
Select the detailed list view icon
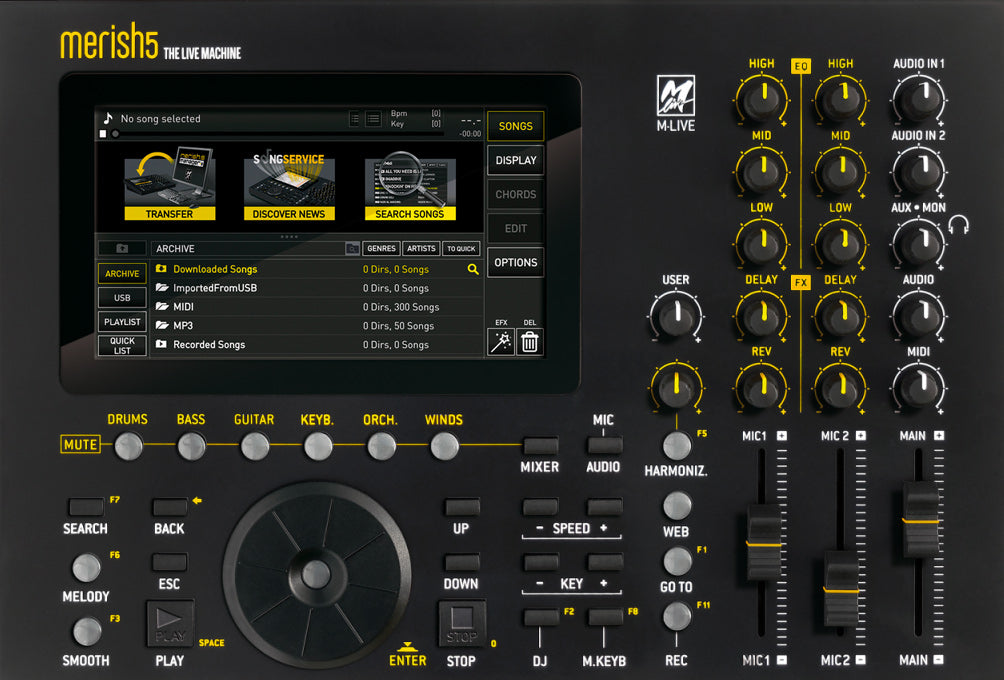(x=371, y=117)
